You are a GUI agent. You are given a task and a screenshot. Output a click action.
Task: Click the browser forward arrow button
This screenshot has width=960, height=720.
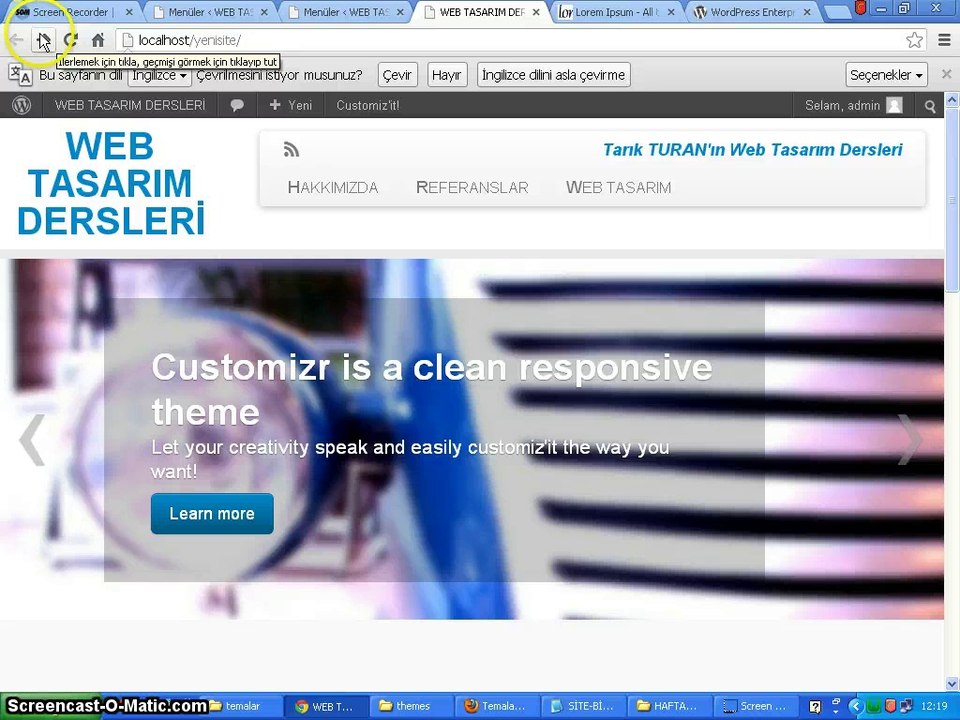tap(43, 40)
